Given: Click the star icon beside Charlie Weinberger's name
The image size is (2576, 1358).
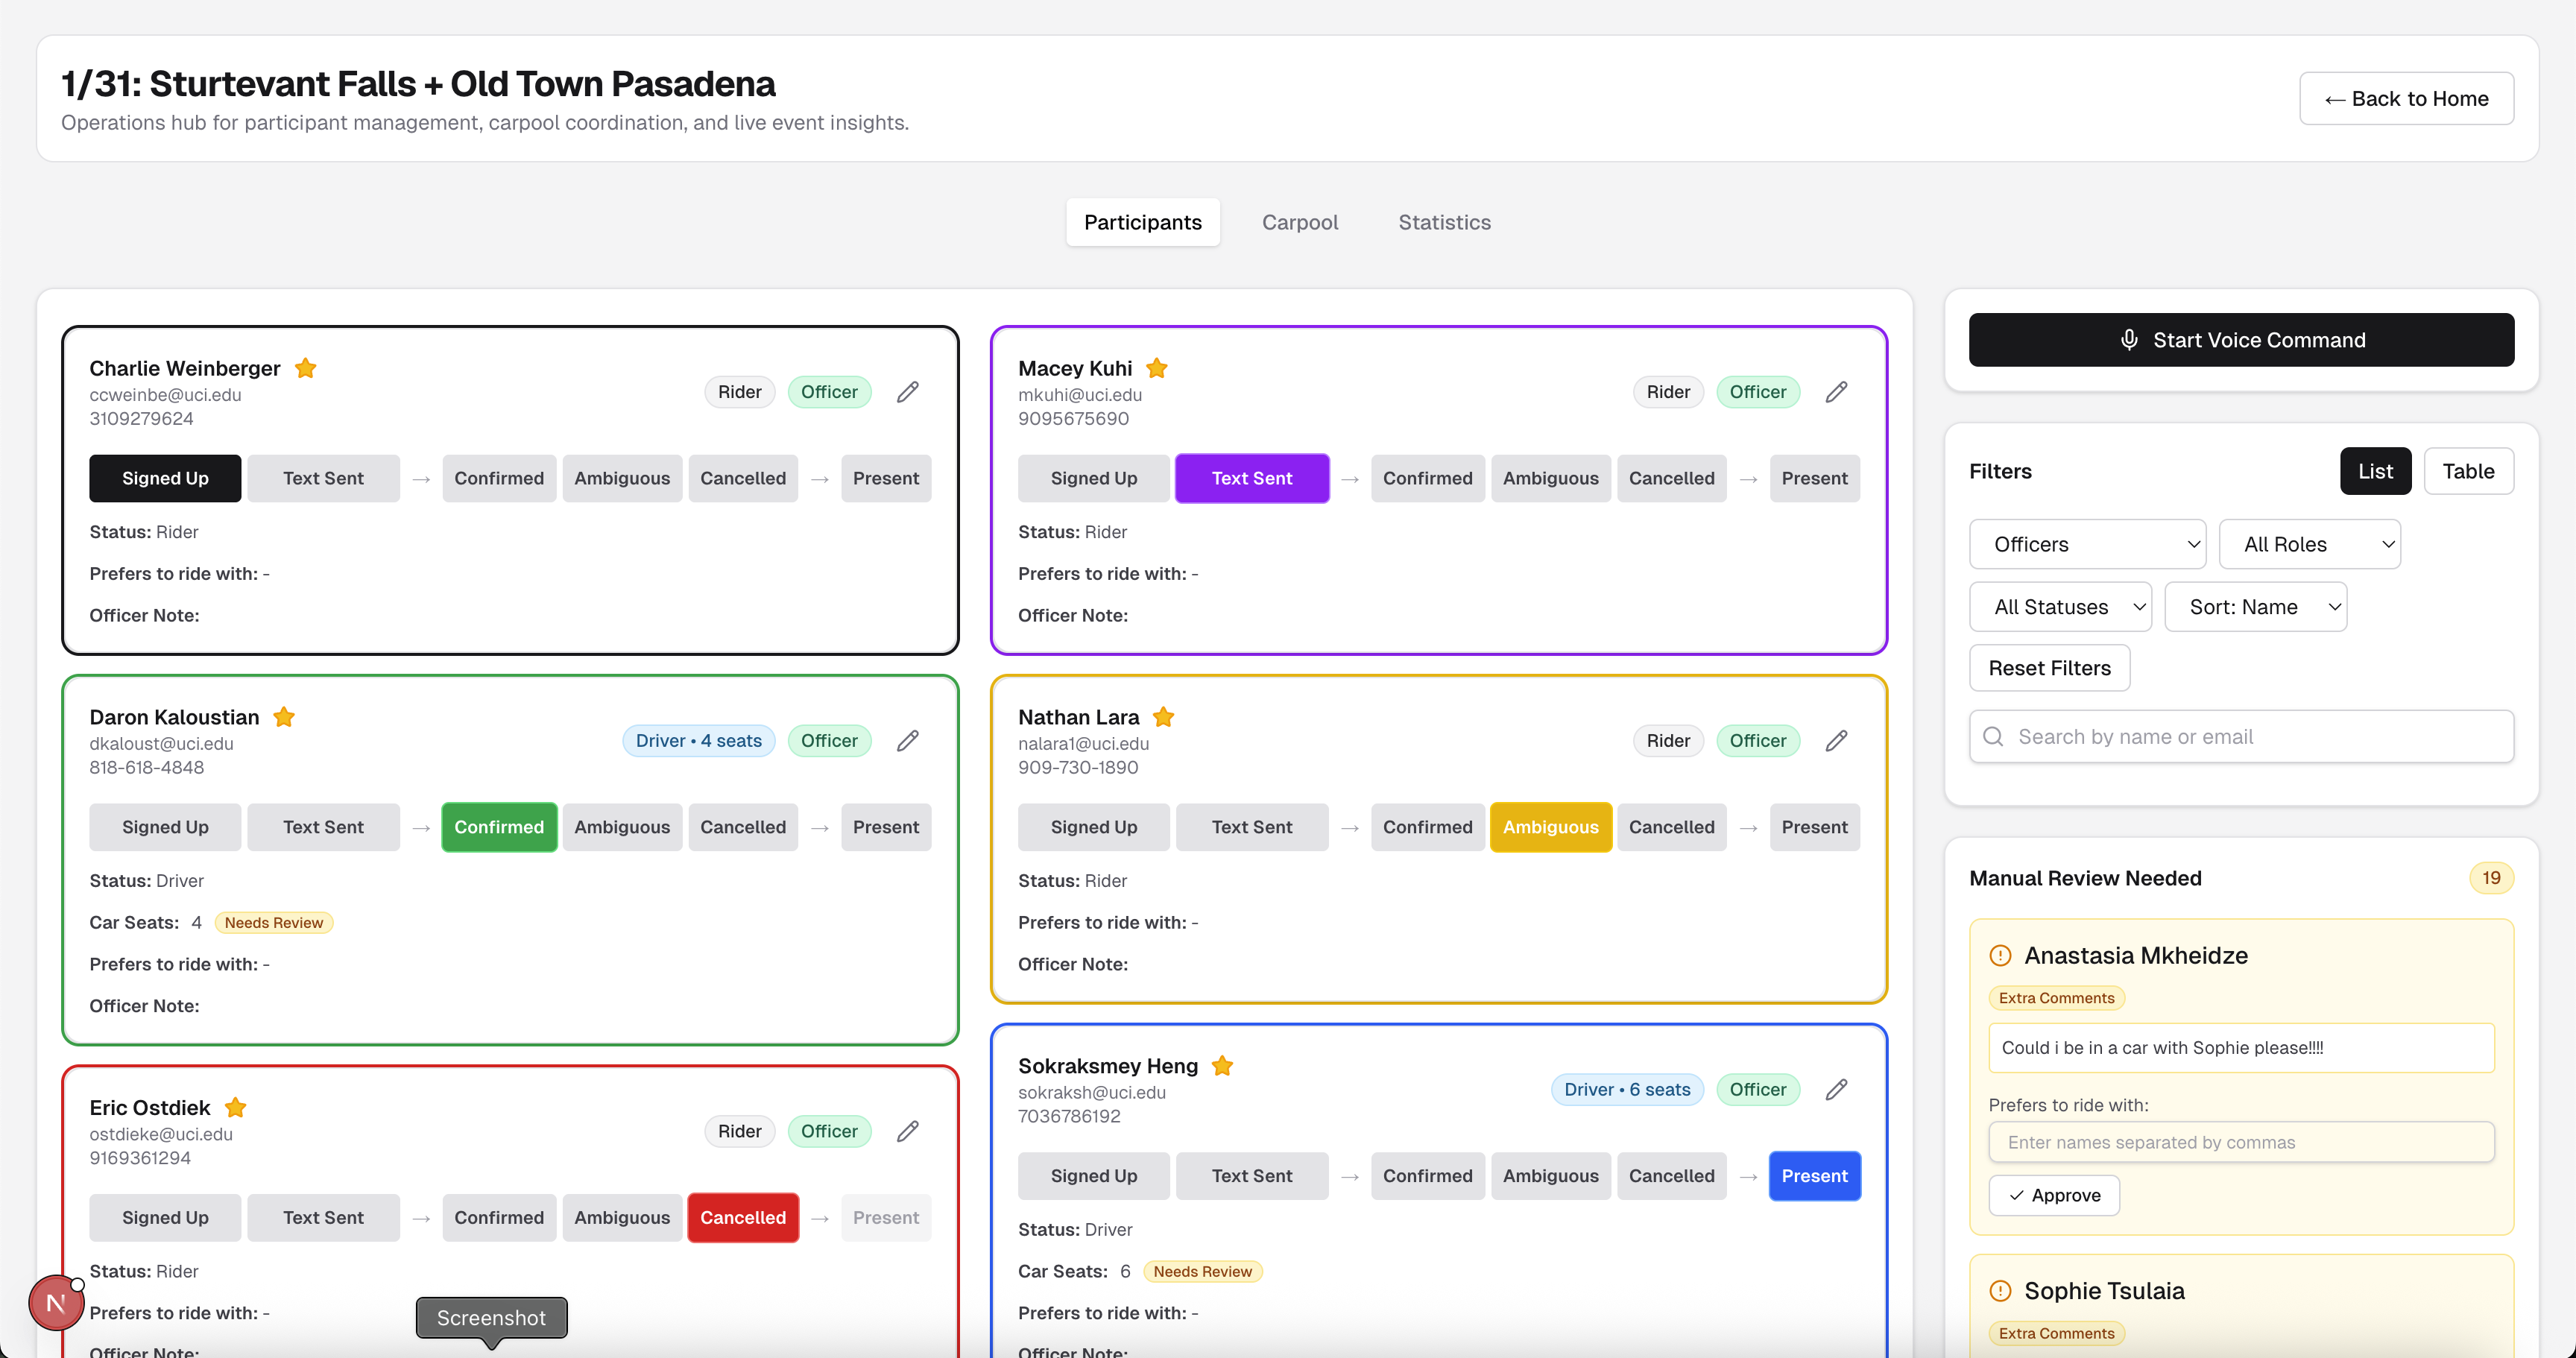Looking at the screenshot, I should pyautogui.click(x=306, y=368).
